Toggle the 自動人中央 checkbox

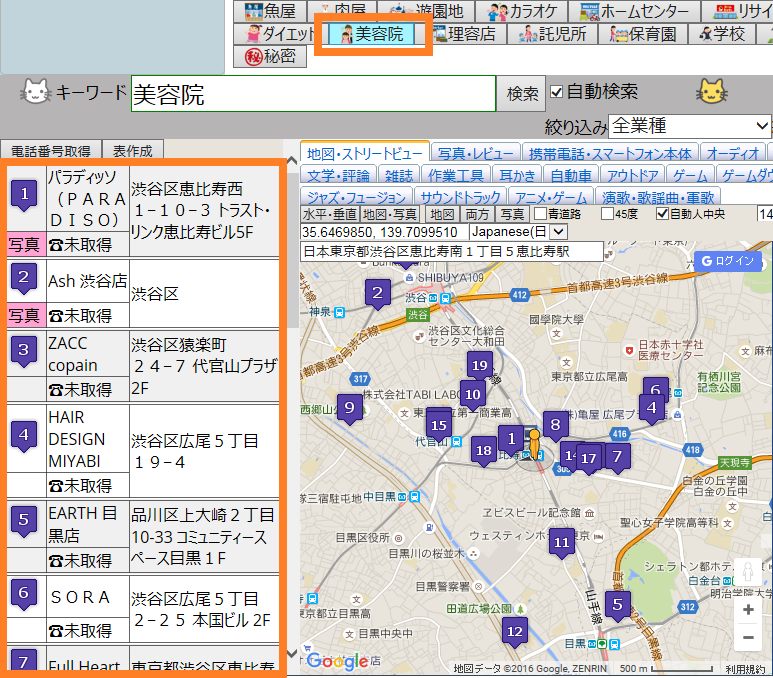pyautogui.click(x=663, y=214)
